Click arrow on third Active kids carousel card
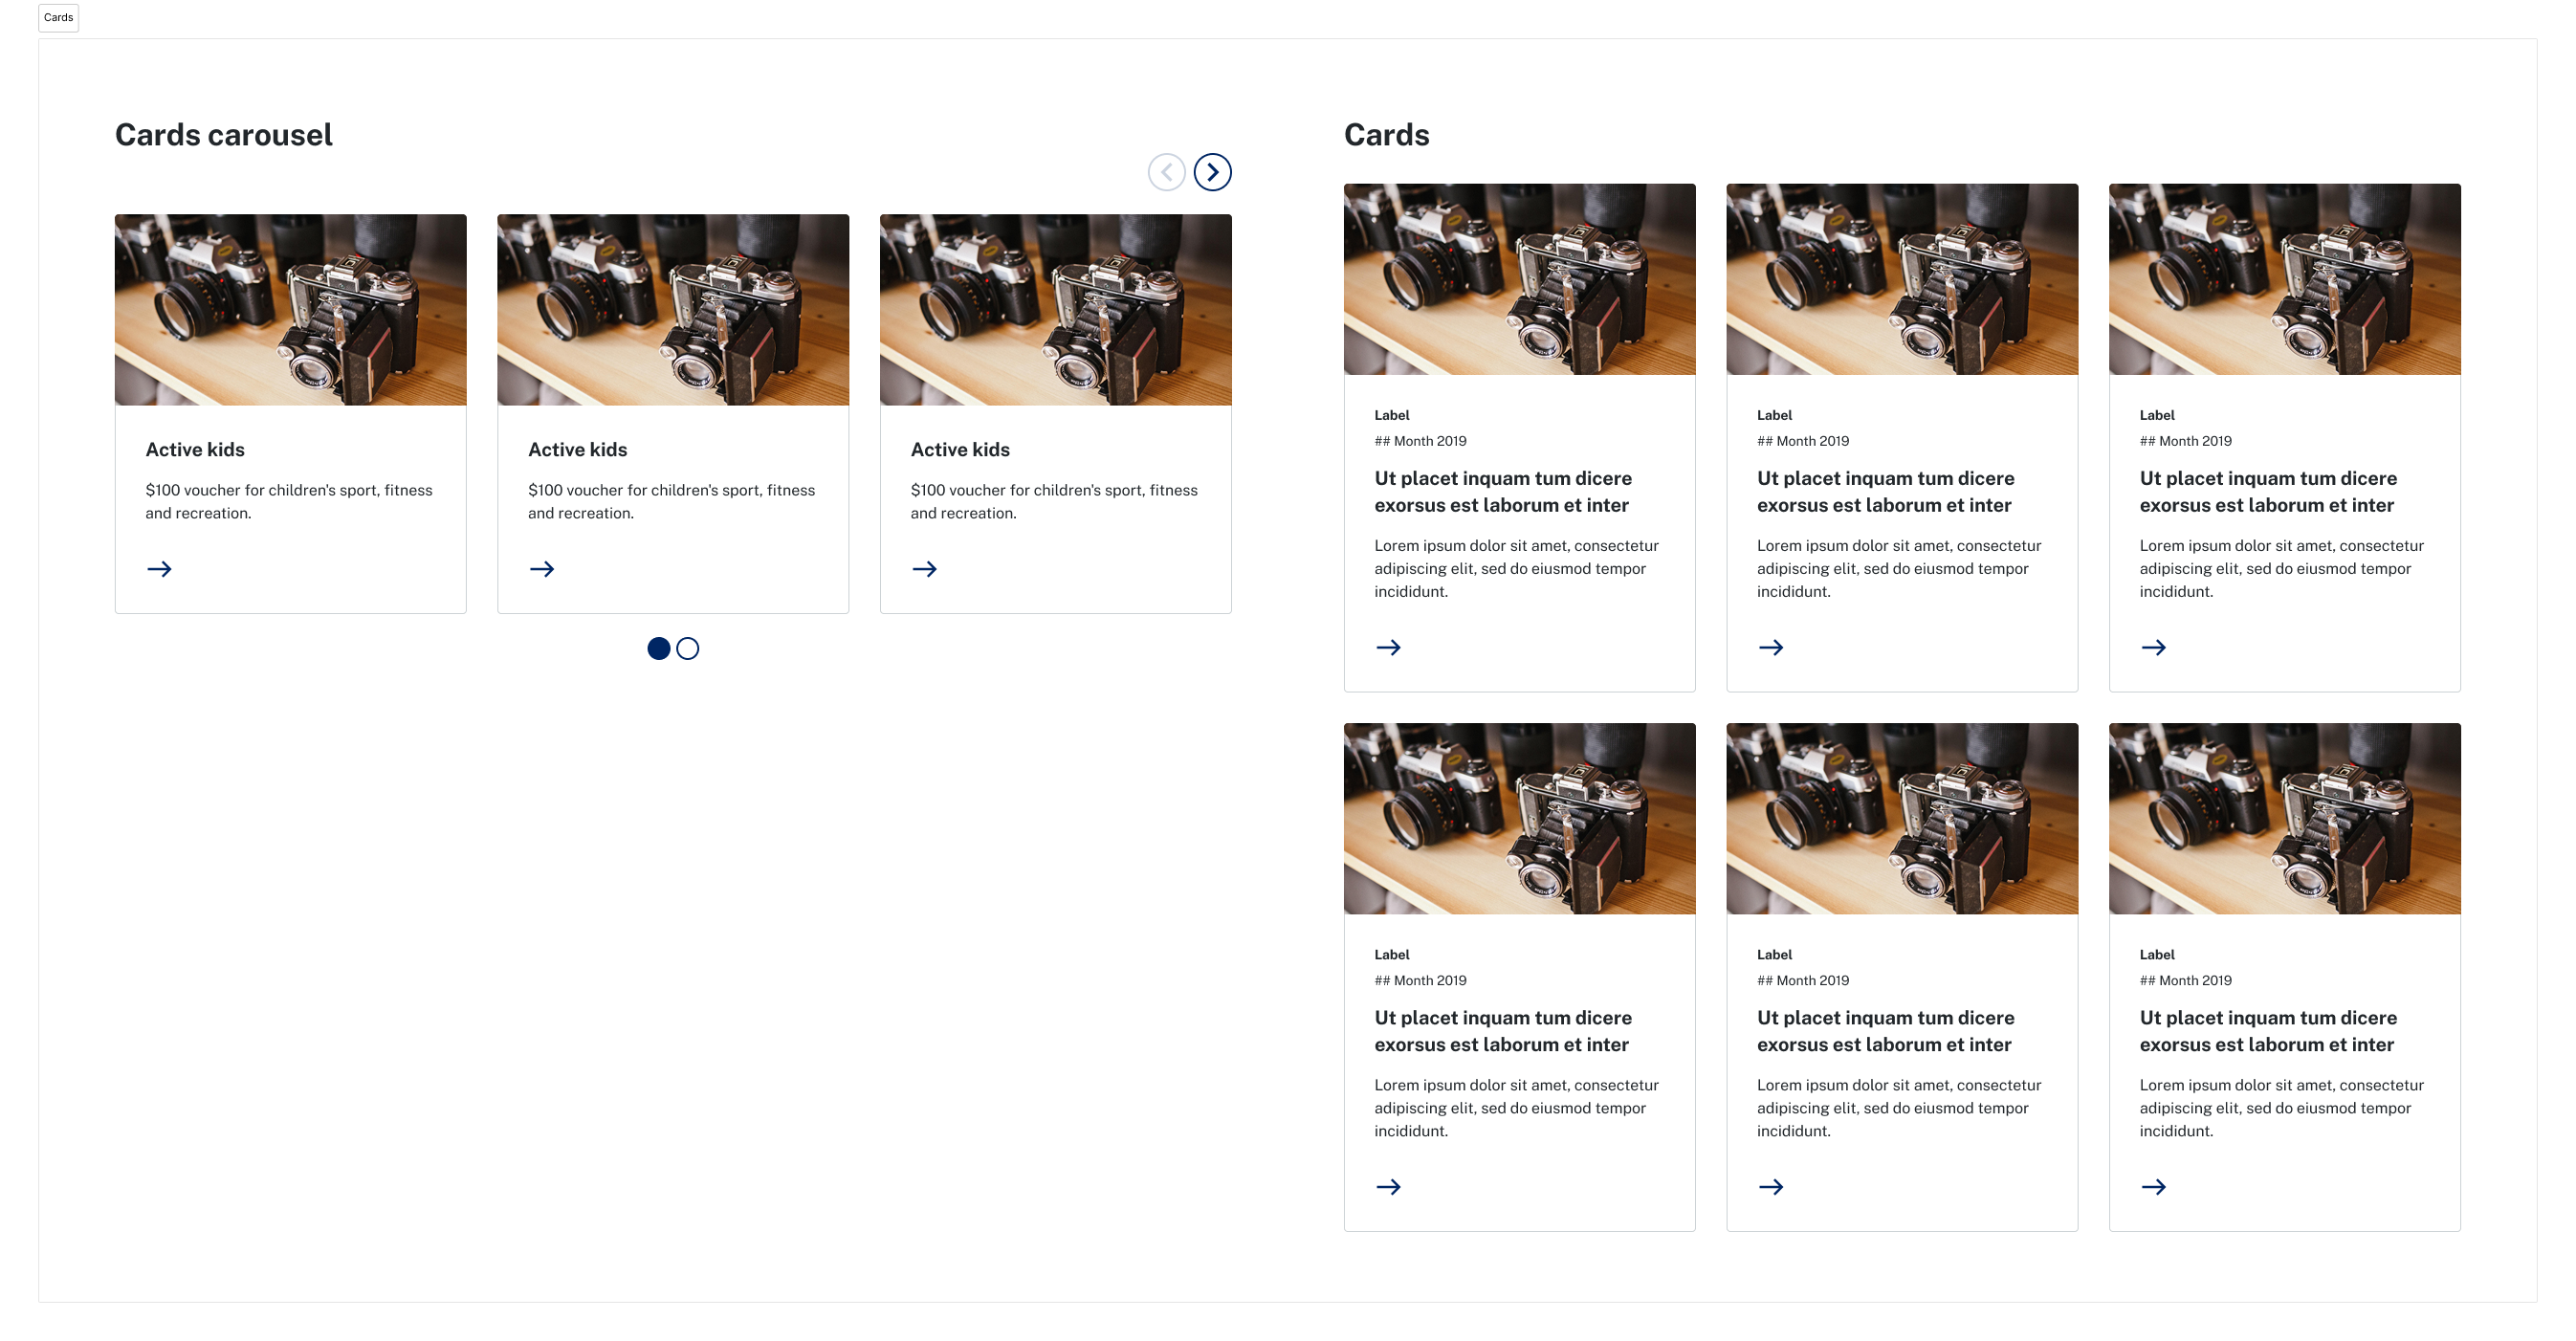 pyautogui.click(x=925, y=569)
